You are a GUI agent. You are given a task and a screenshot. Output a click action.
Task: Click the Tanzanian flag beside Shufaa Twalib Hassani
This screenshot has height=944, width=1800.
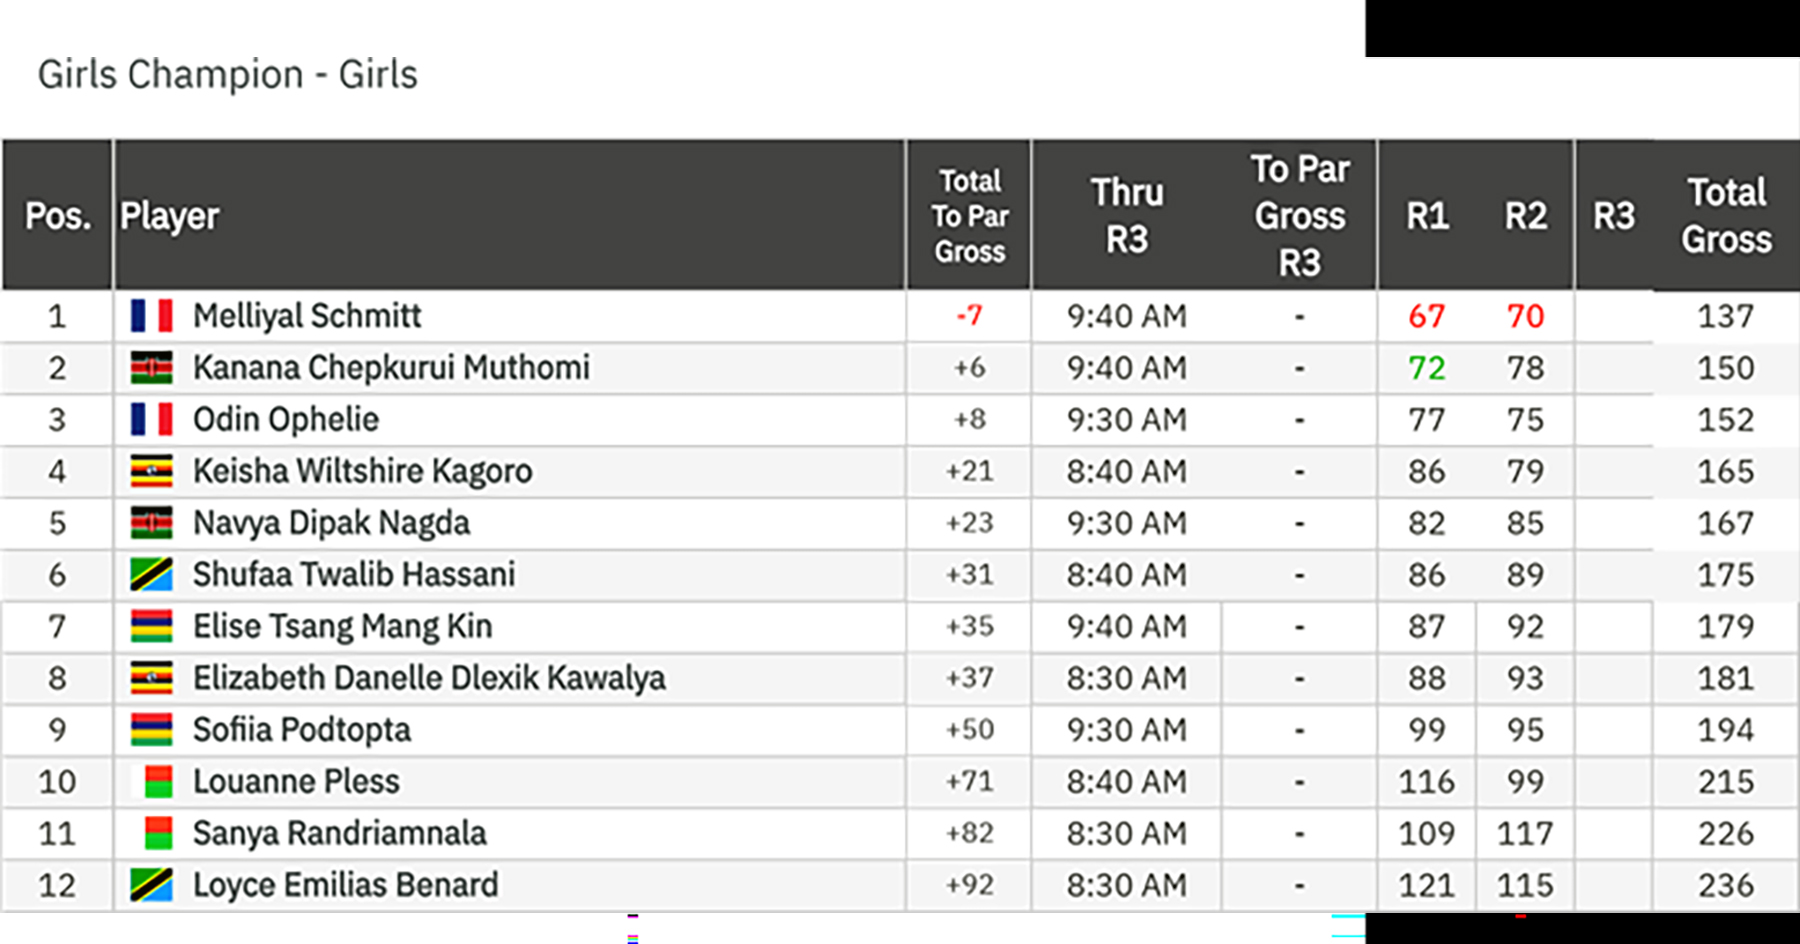151,575
